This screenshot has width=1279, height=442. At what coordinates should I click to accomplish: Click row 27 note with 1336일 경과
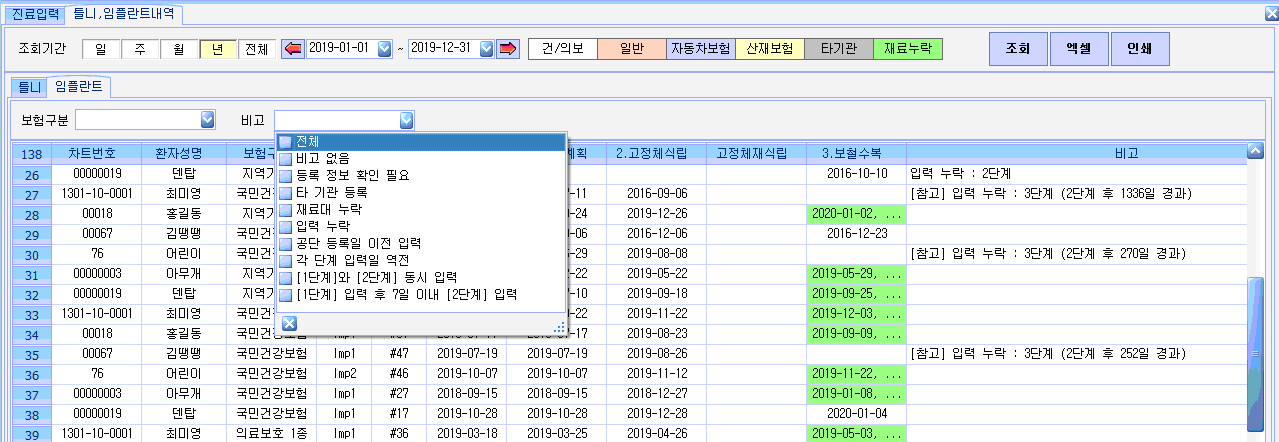click(1050, 192)
